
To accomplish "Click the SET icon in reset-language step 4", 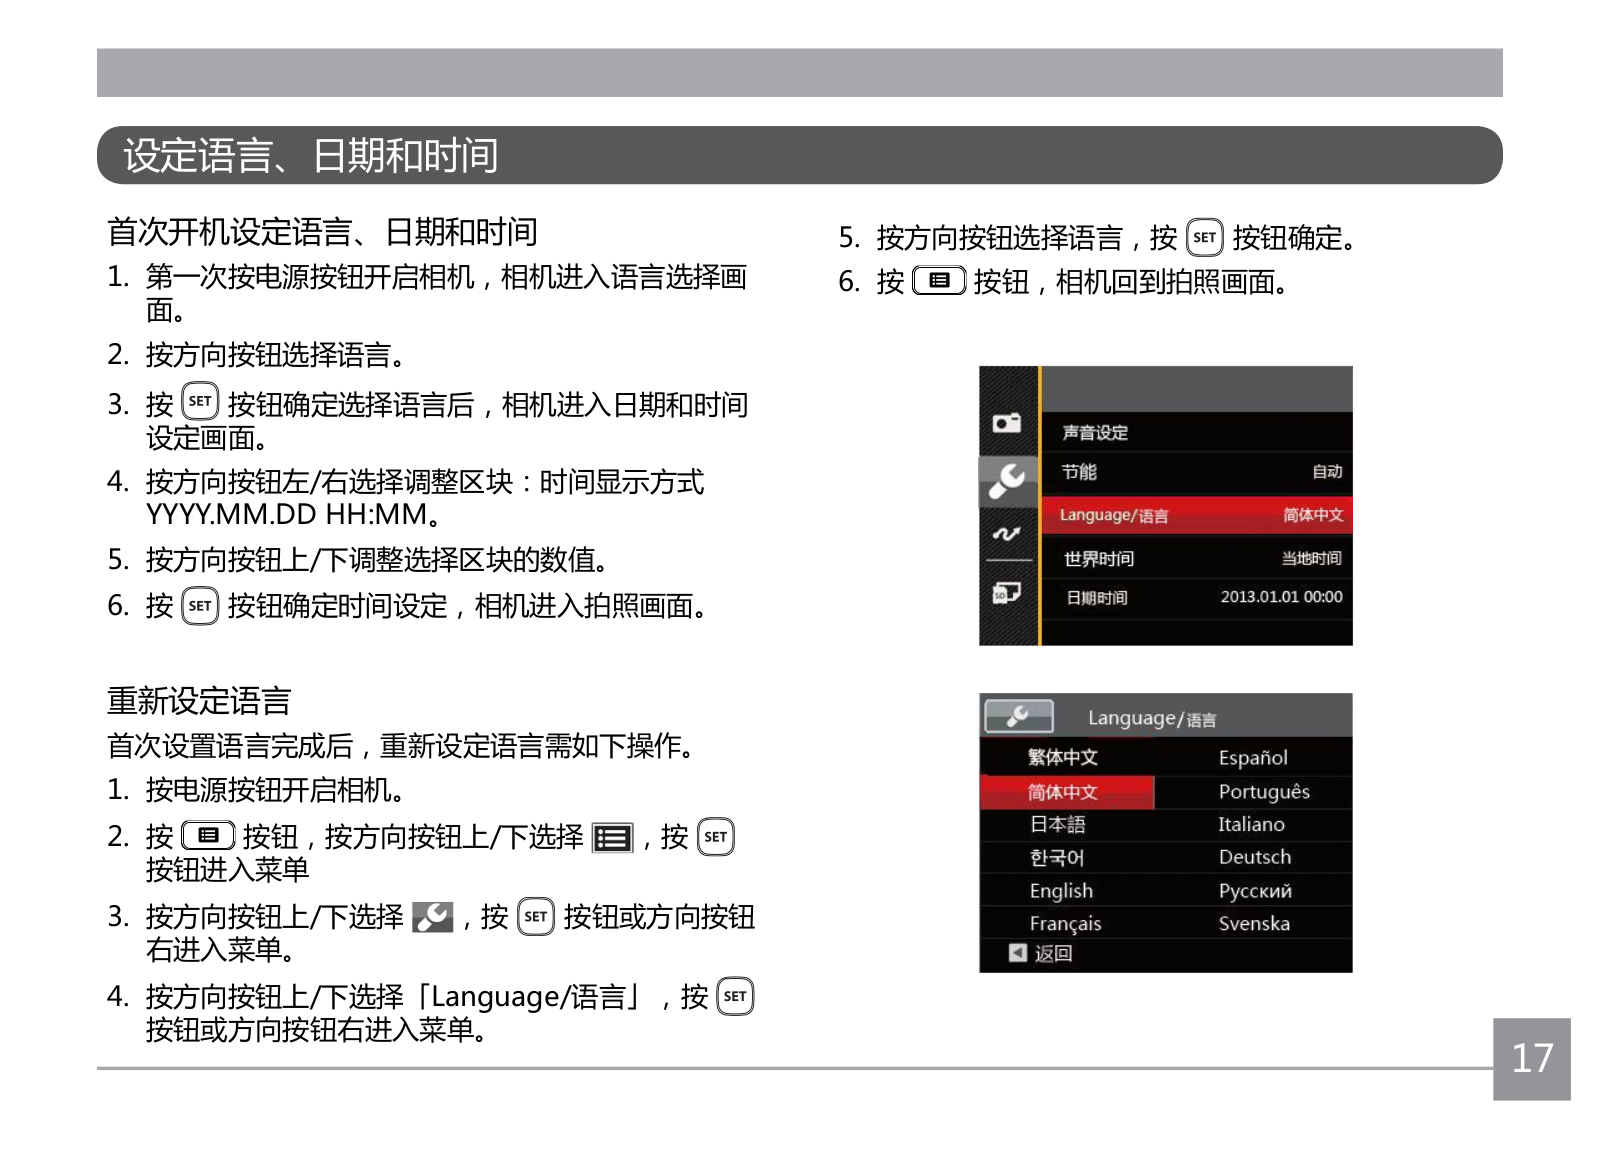I will pos(735,996).
